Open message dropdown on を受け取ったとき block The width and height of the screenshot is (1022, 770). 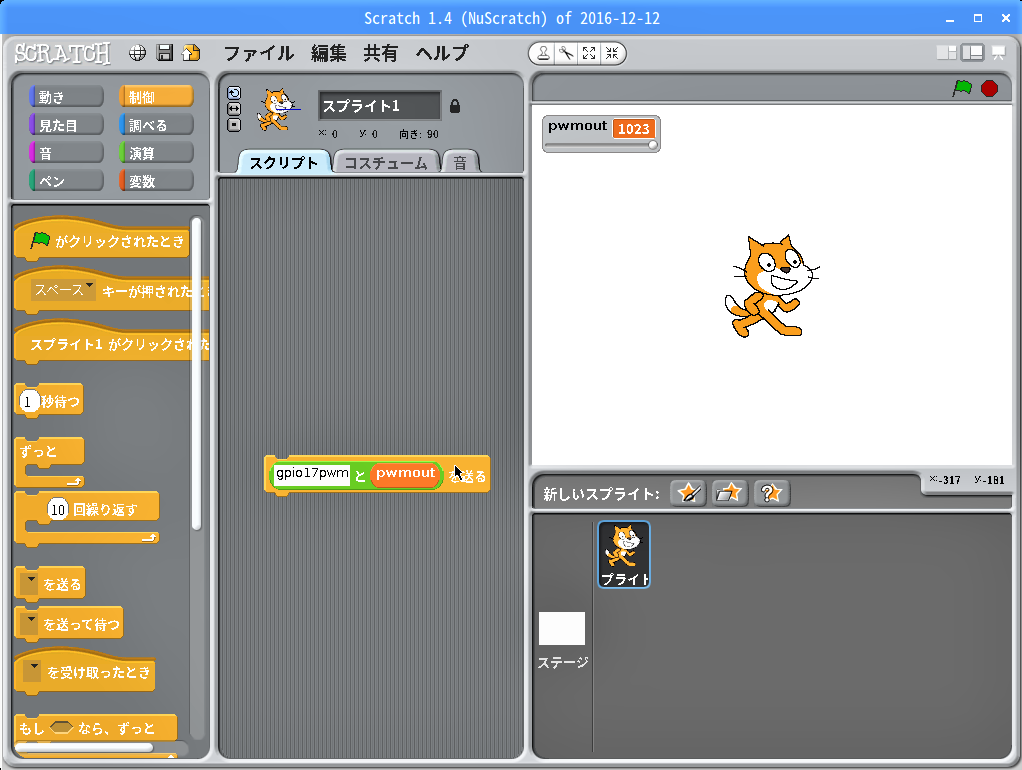click(x=32, y=671)
